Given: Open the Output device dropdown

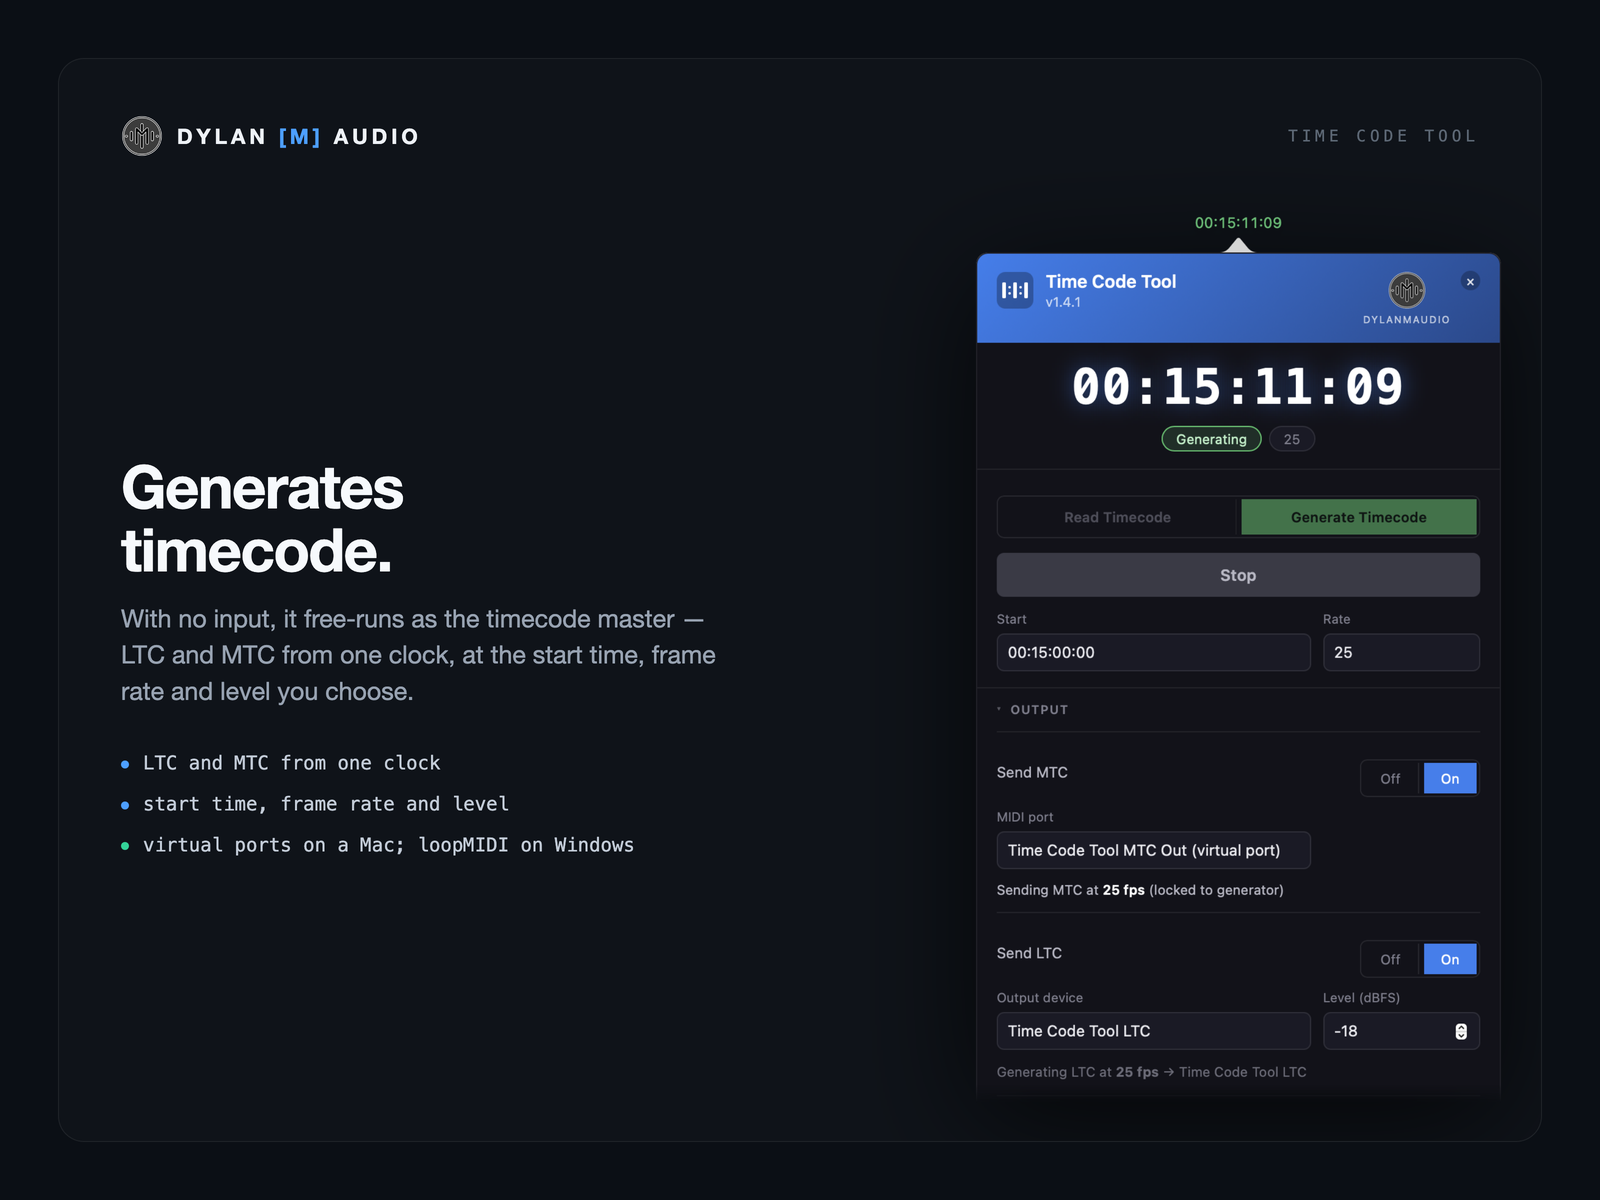Looking at the screenshot, I should click(1153, 1031).
